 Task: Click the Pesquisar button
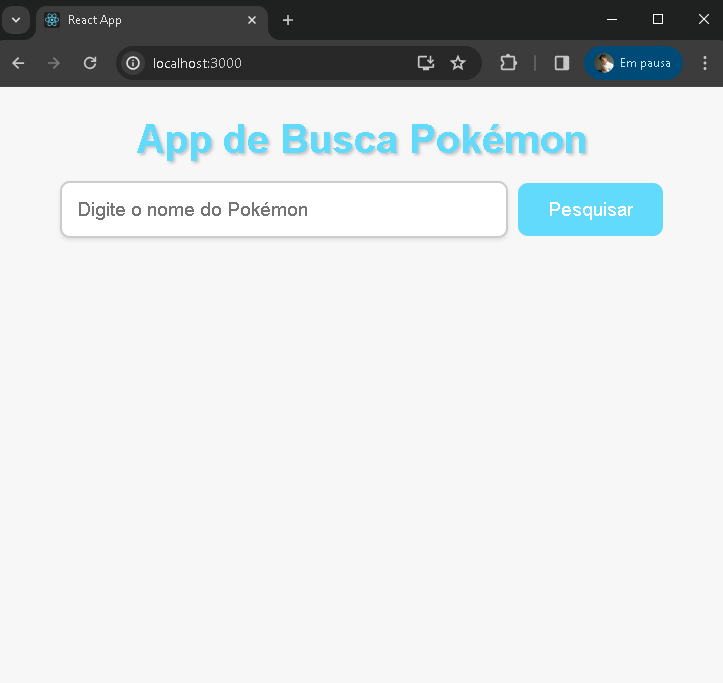(x=590, y=209)
